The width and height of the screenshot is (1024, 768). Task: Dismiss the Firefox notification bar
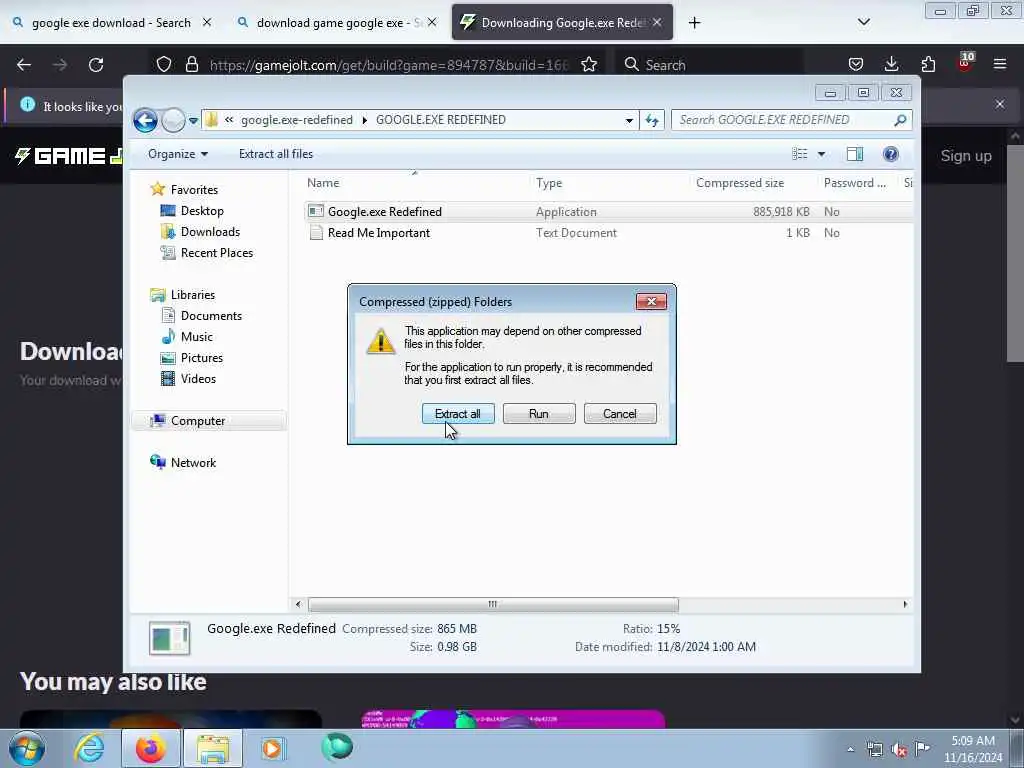1000,104
